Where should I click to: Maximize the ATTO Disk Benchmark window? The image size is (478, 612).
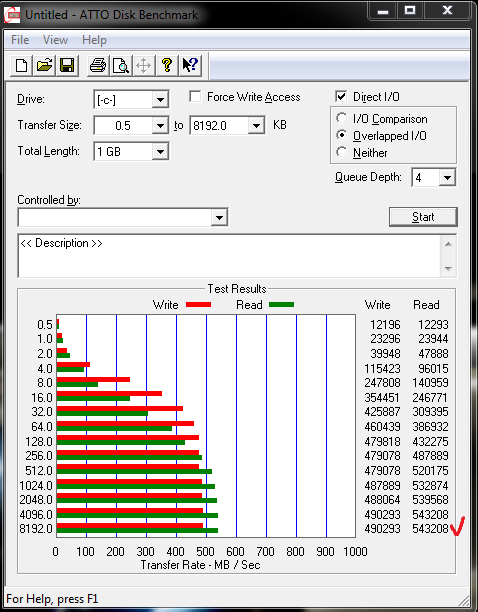pos(409,11)
